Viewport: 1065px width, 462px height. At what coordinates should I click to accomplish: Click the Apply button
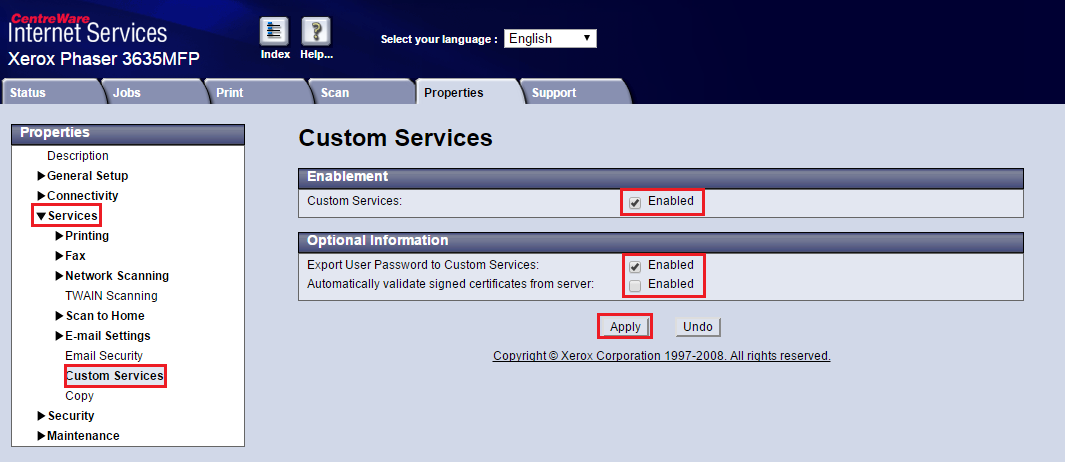[x=625, y=327]
